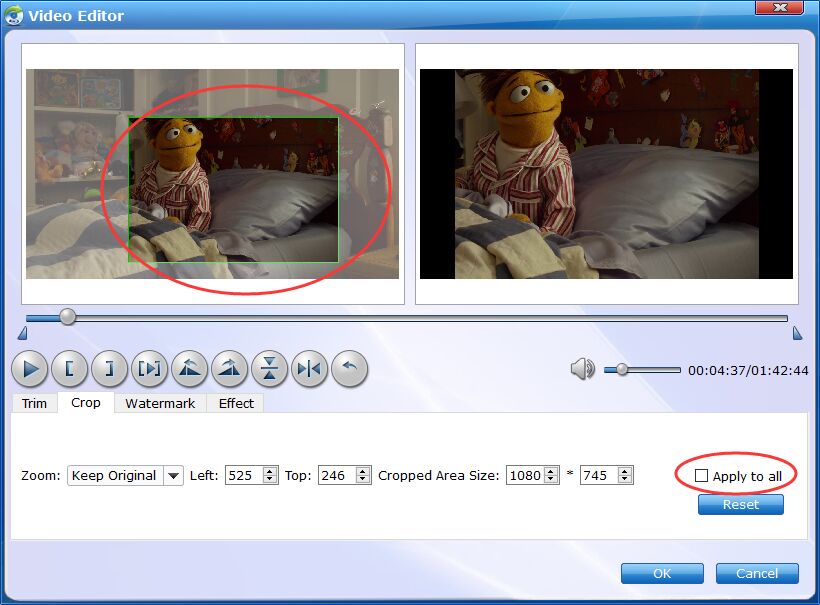
Task: Decrease the Left crop value
Action: click(x=270, y=480)
